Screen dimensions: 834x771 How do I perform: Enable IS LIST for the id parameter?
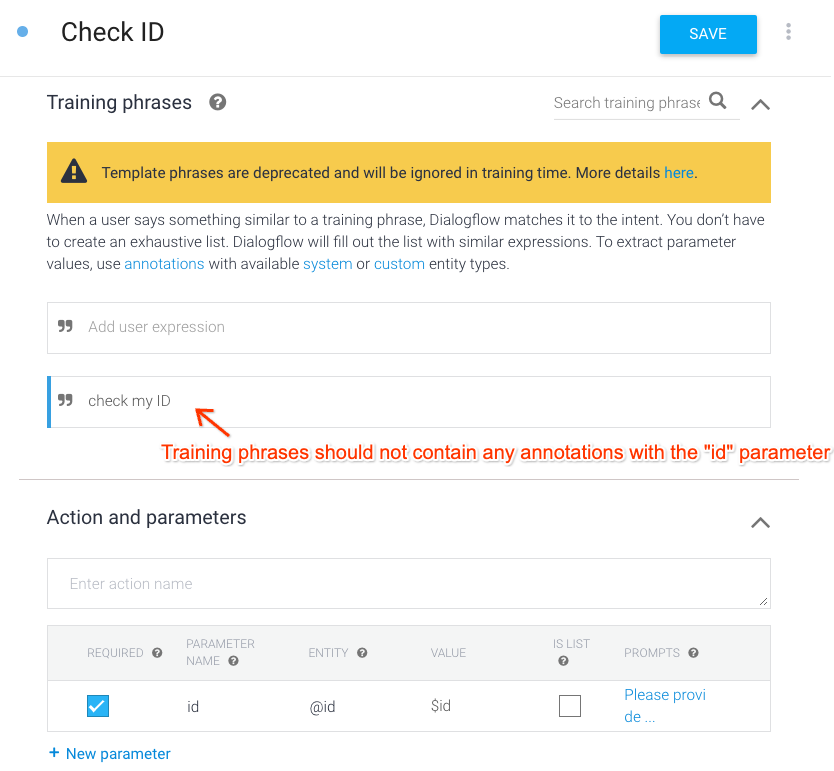[570, 705]
